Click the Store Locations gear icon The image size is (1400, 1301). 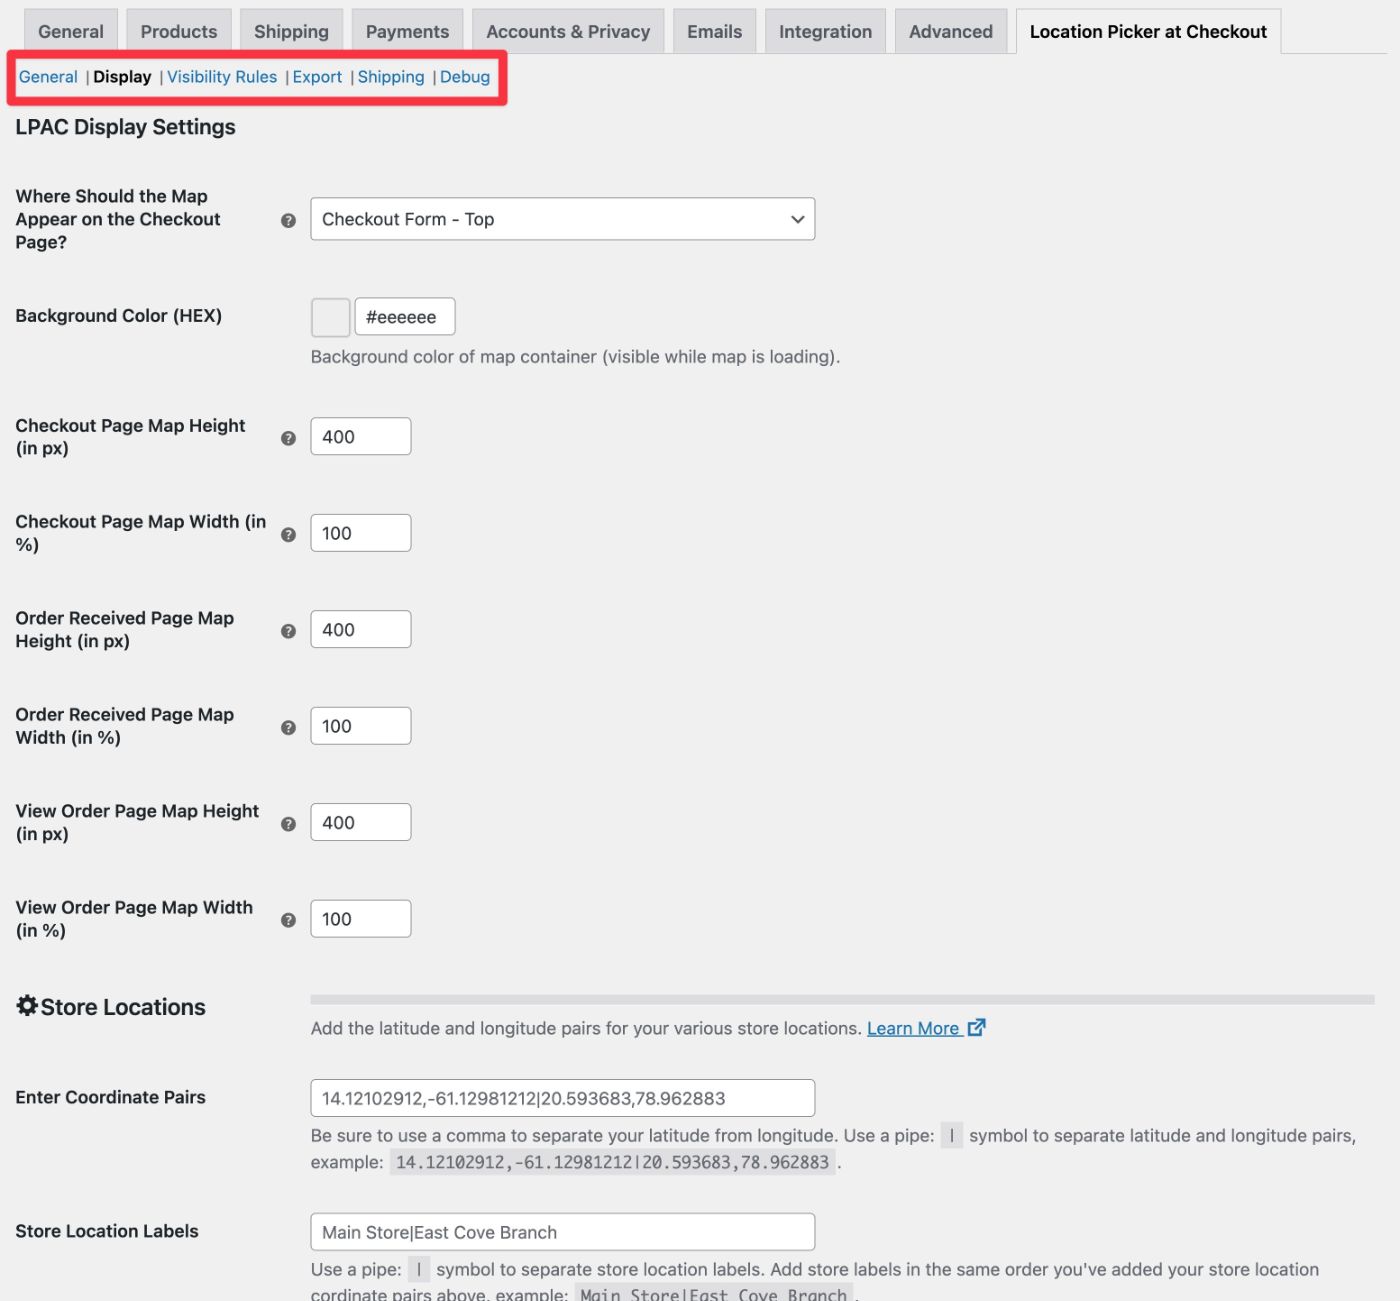[x=27, y=1005]
